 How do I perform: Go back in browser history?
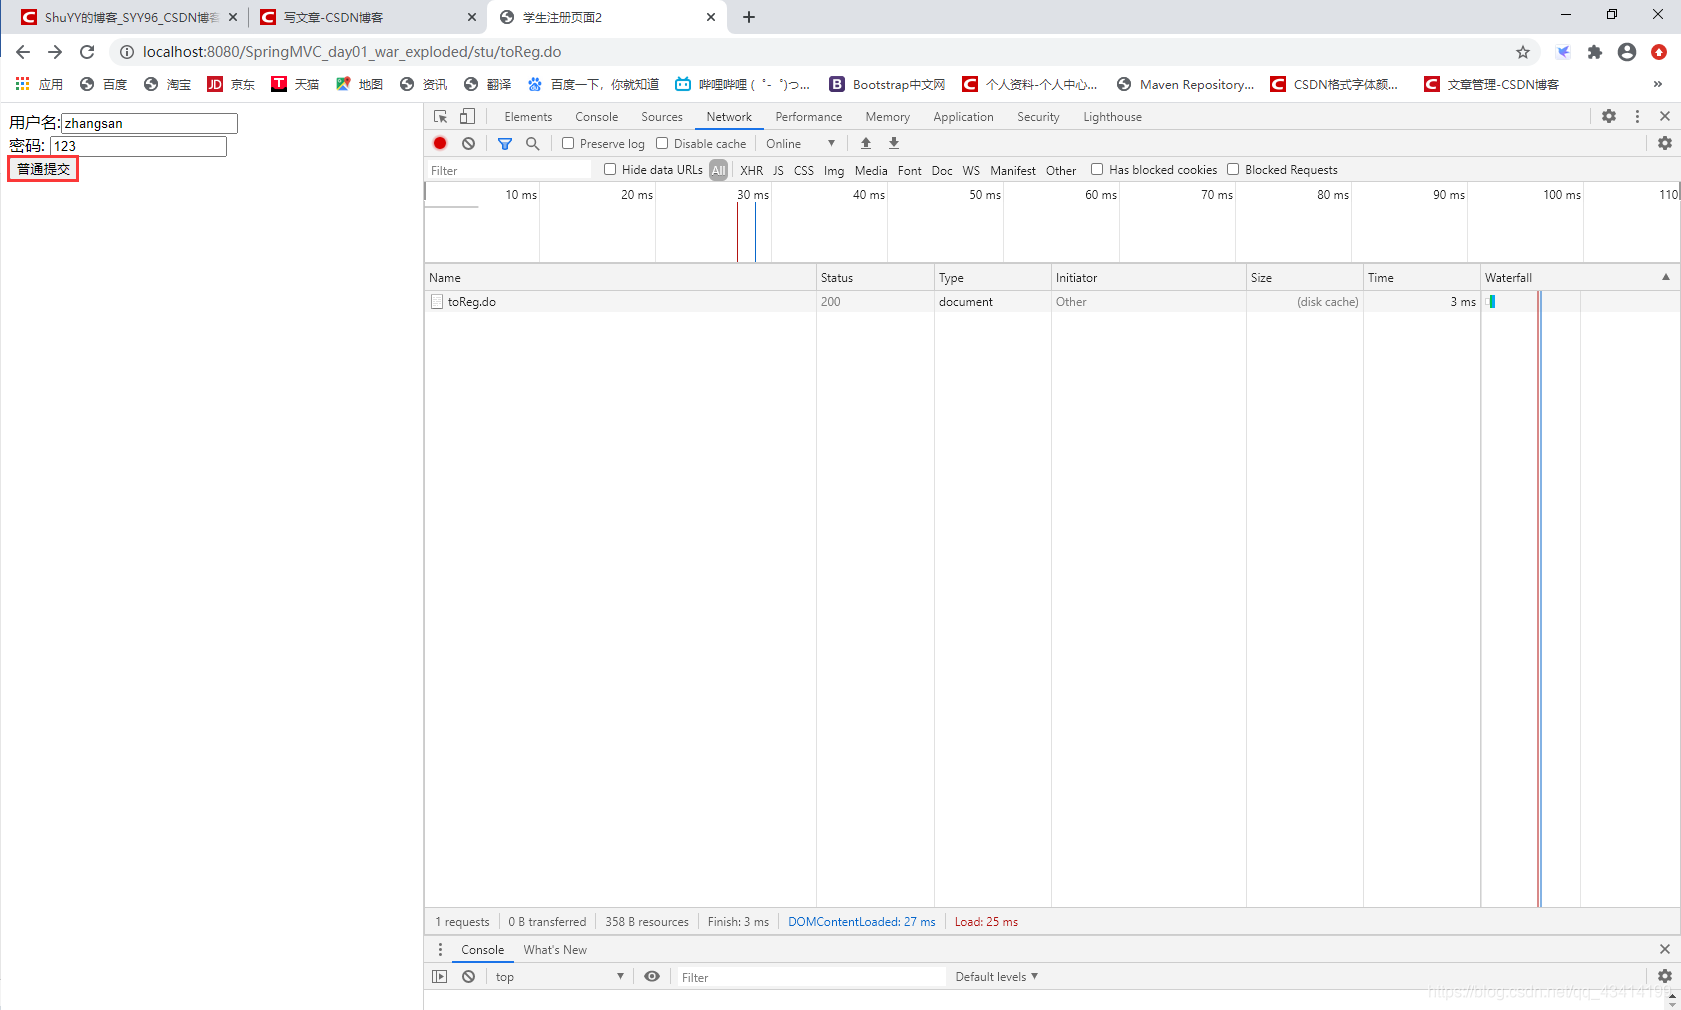click(x=23, y=52)
